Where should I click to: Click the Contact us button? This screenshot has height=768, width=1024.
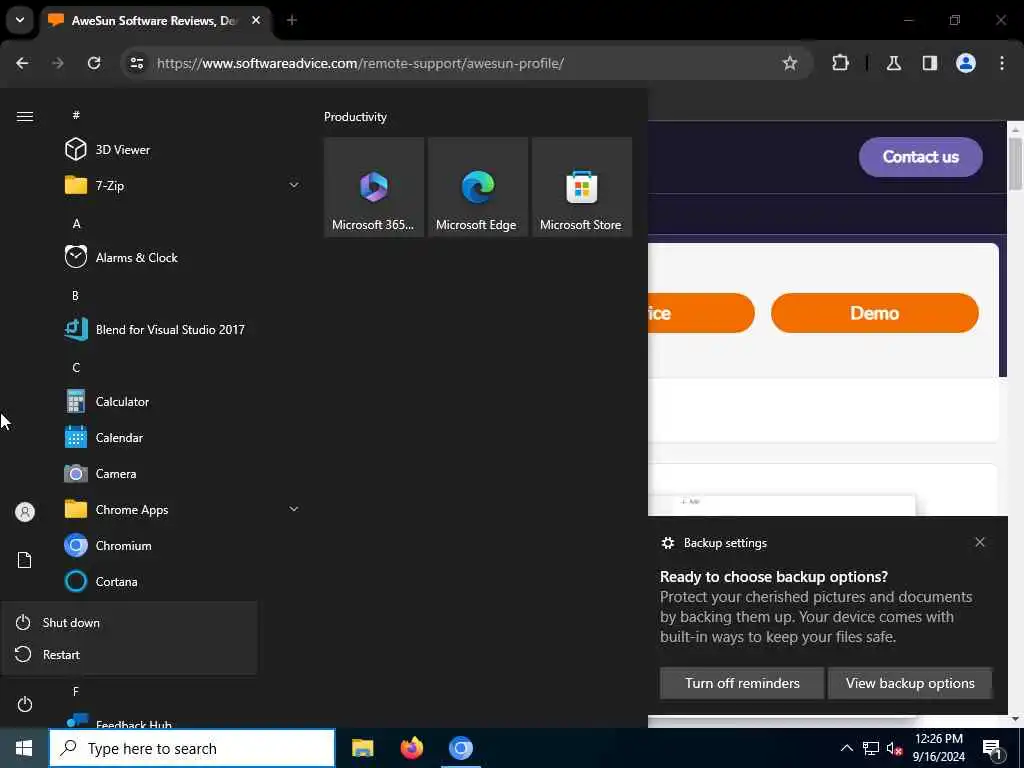pos(920,157)
